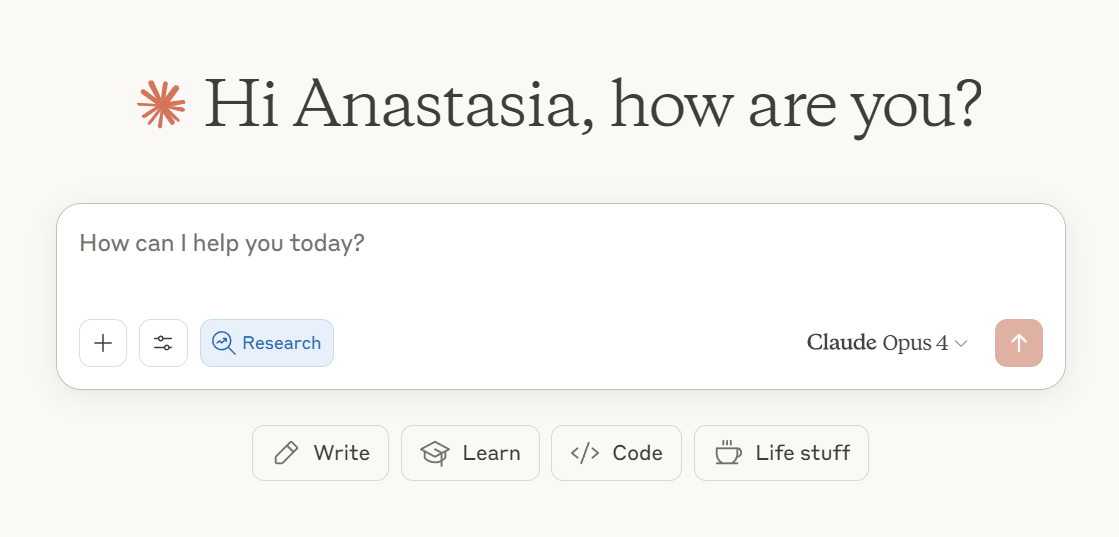Open the plus attachment menu
The height and width of the screenshot is (537, 1119).
pyautogui.click(x=103, y=343)
